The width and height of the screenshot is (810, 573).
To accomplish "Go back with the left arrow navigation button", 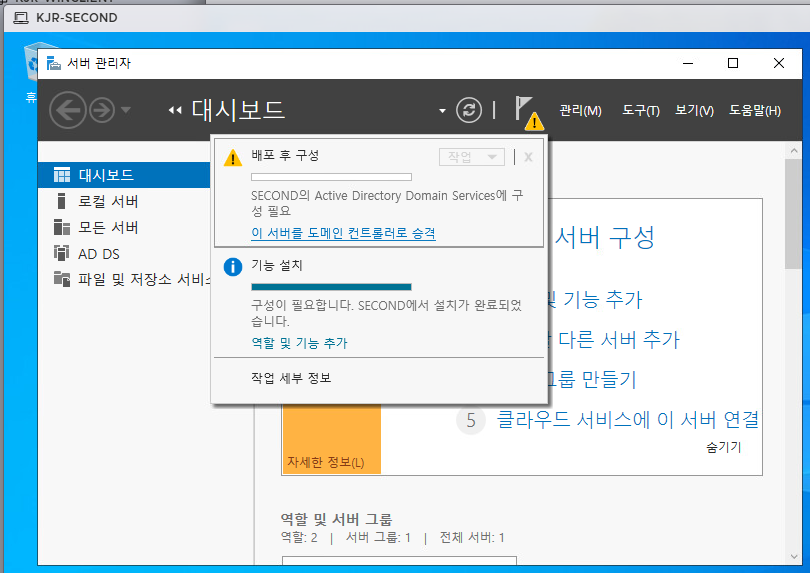I will point(68,110).
